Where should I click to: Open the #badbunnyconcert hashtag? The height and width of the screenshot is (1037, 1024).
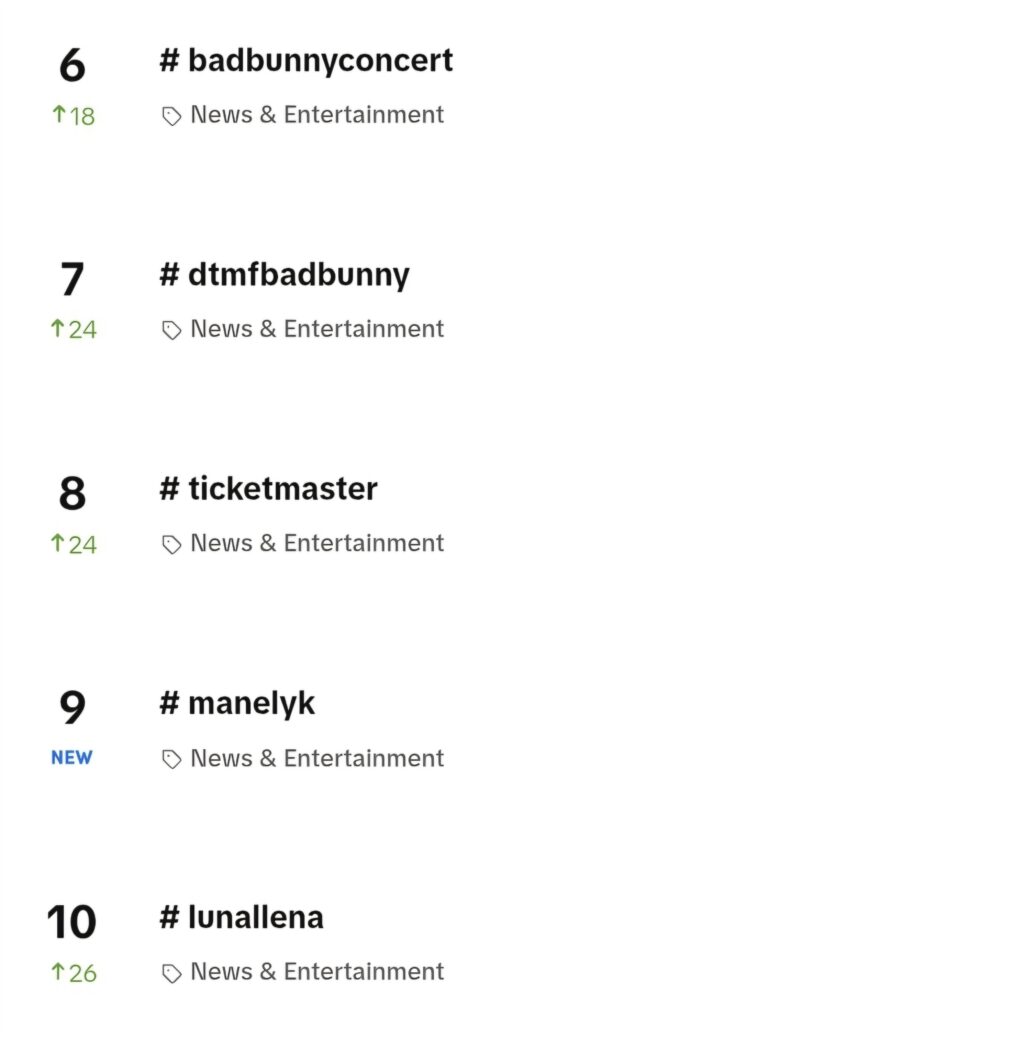tap(306, 61)
